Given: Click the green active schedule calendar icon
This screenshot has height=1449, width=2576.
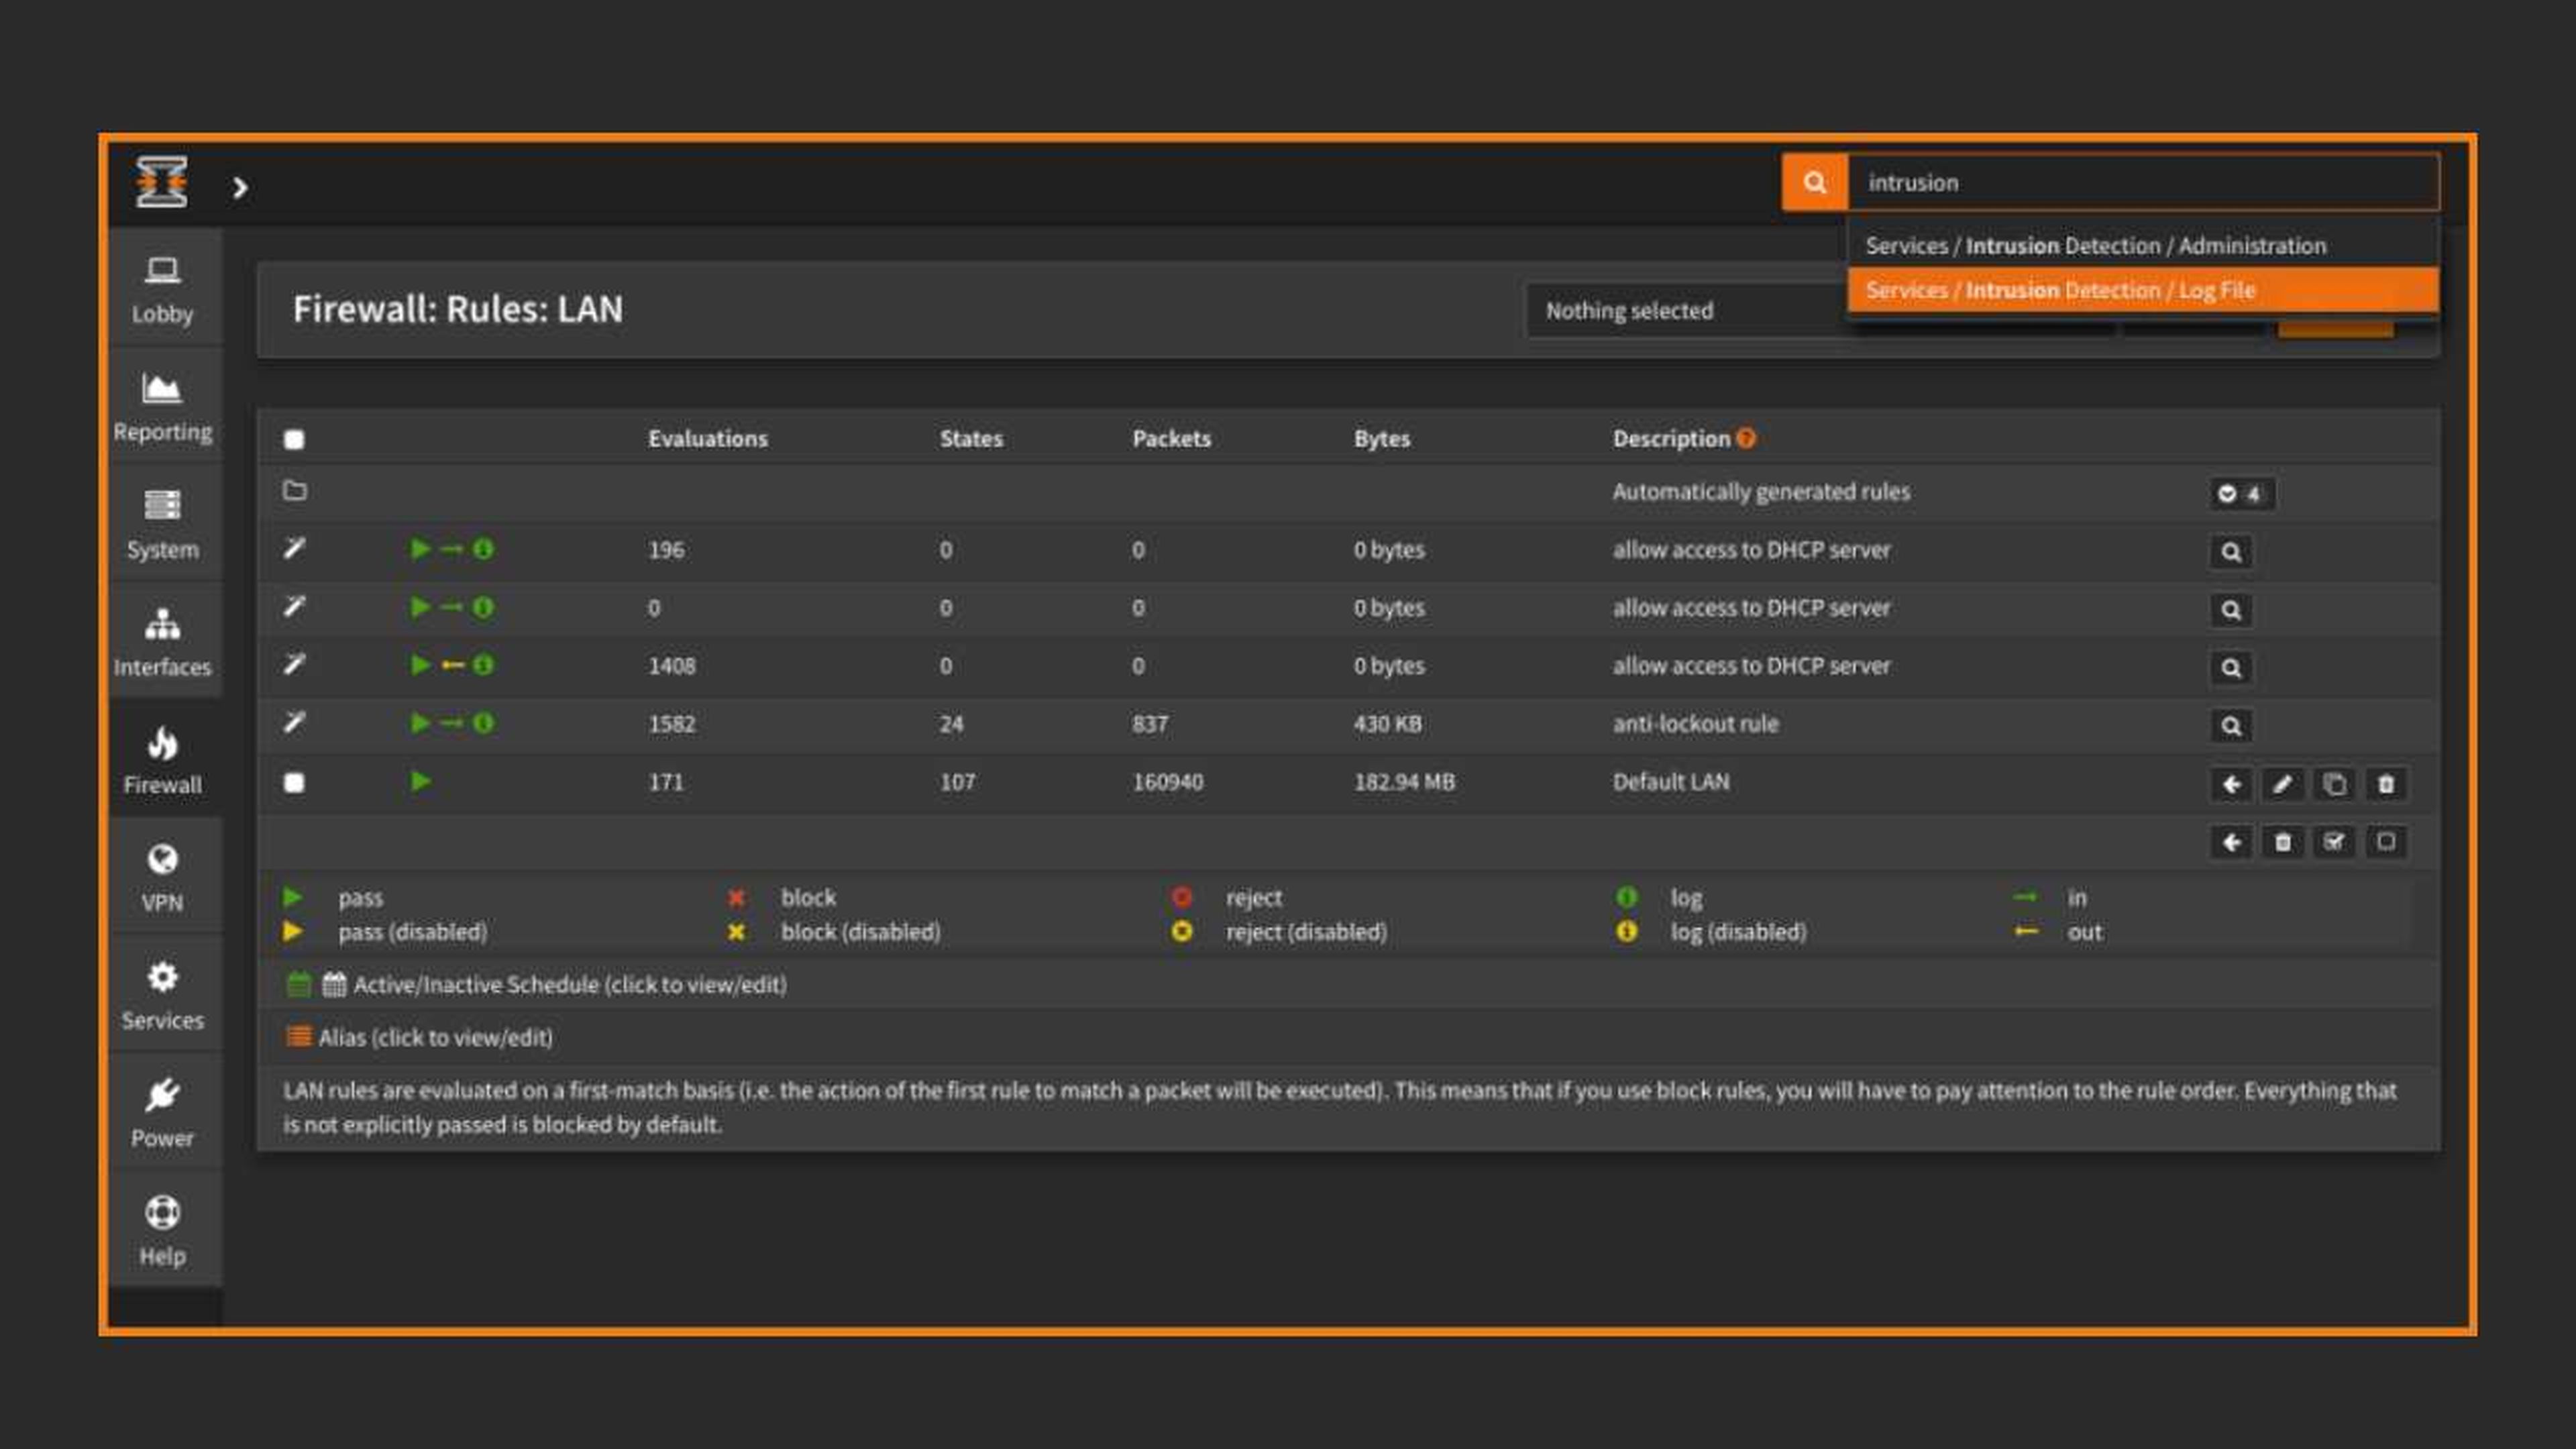Looking at the screenshot, I should tap(299, 984).
